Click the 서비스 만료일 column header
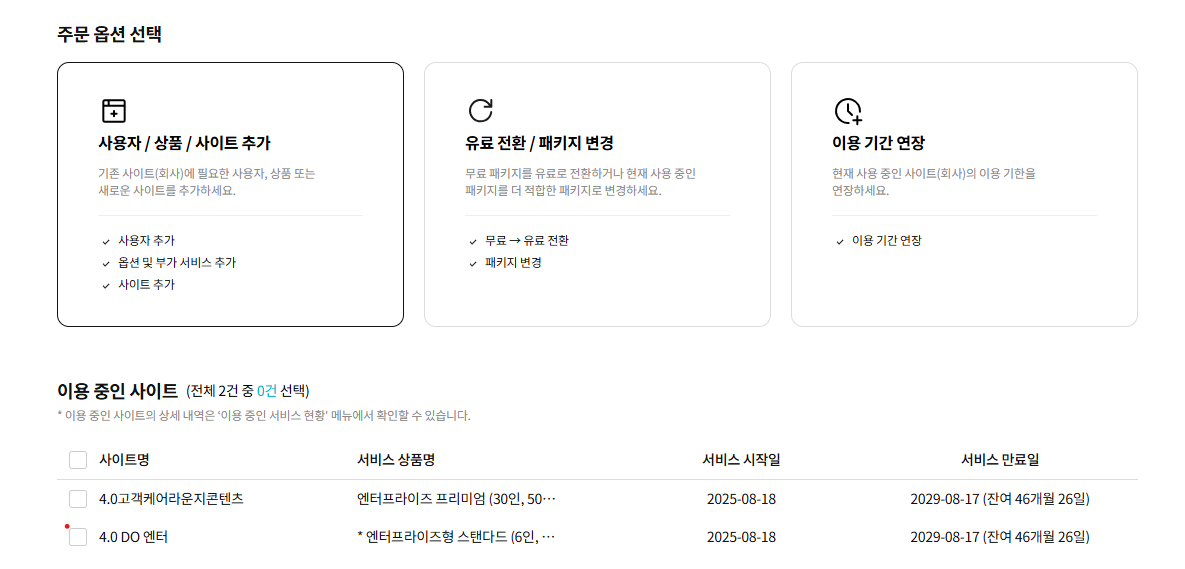Screen dimensions: 1185x569 (x=999, y=460)
